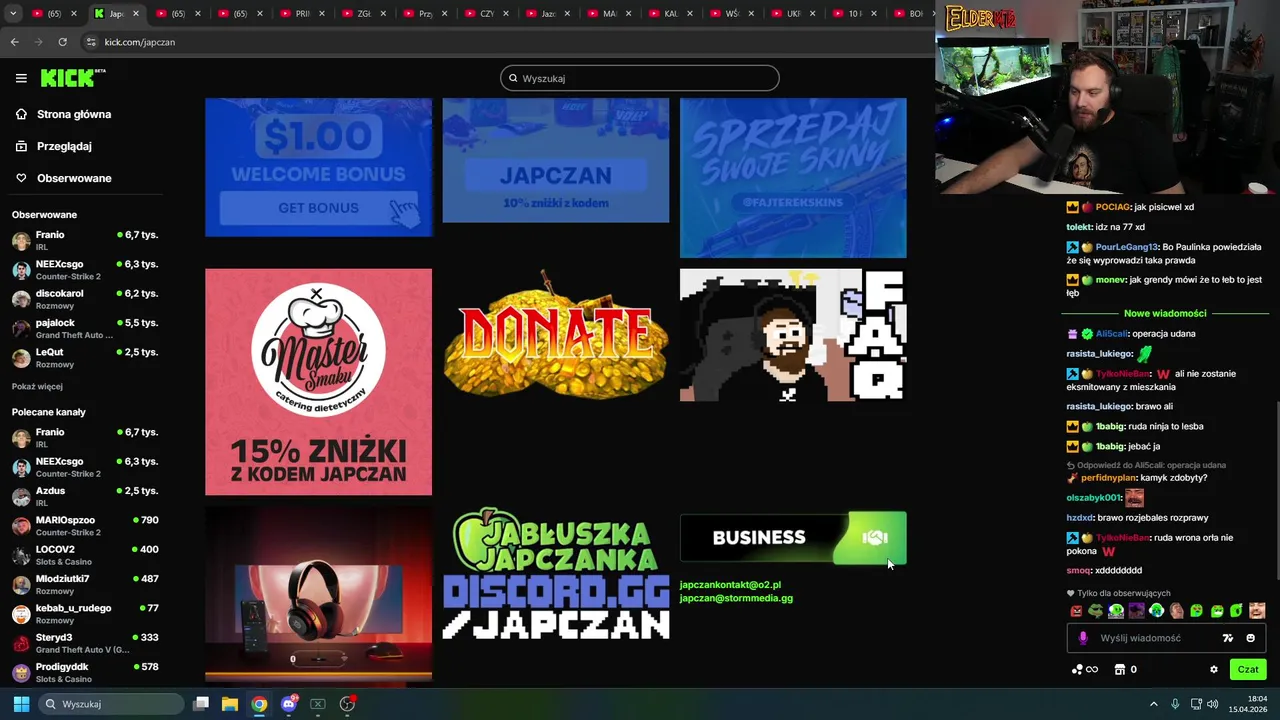This screenshot has height=720, width=1280.
Task: Open Steryd3 recommended channel
Action: click(x=85, y=642)
